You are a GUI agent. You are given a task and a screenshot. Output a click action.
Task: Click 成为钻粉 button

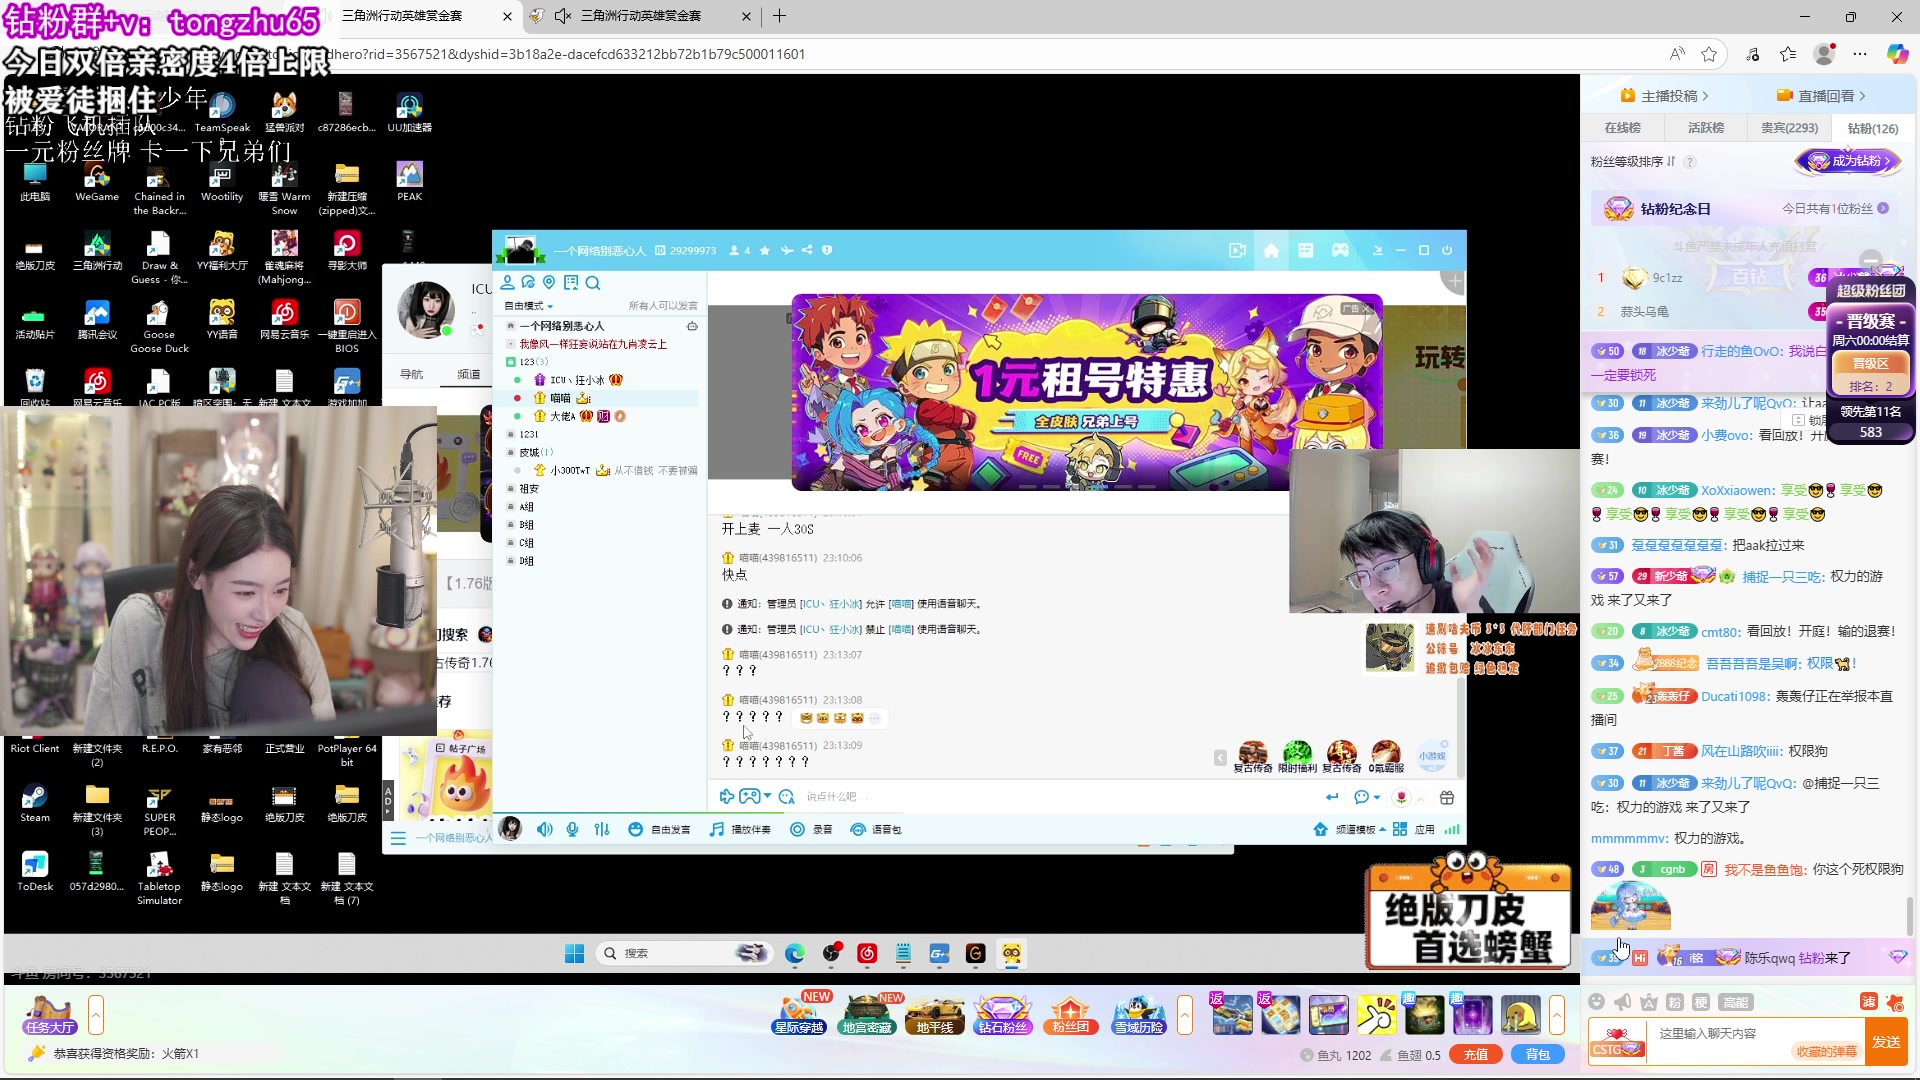tap(1847, 161)
